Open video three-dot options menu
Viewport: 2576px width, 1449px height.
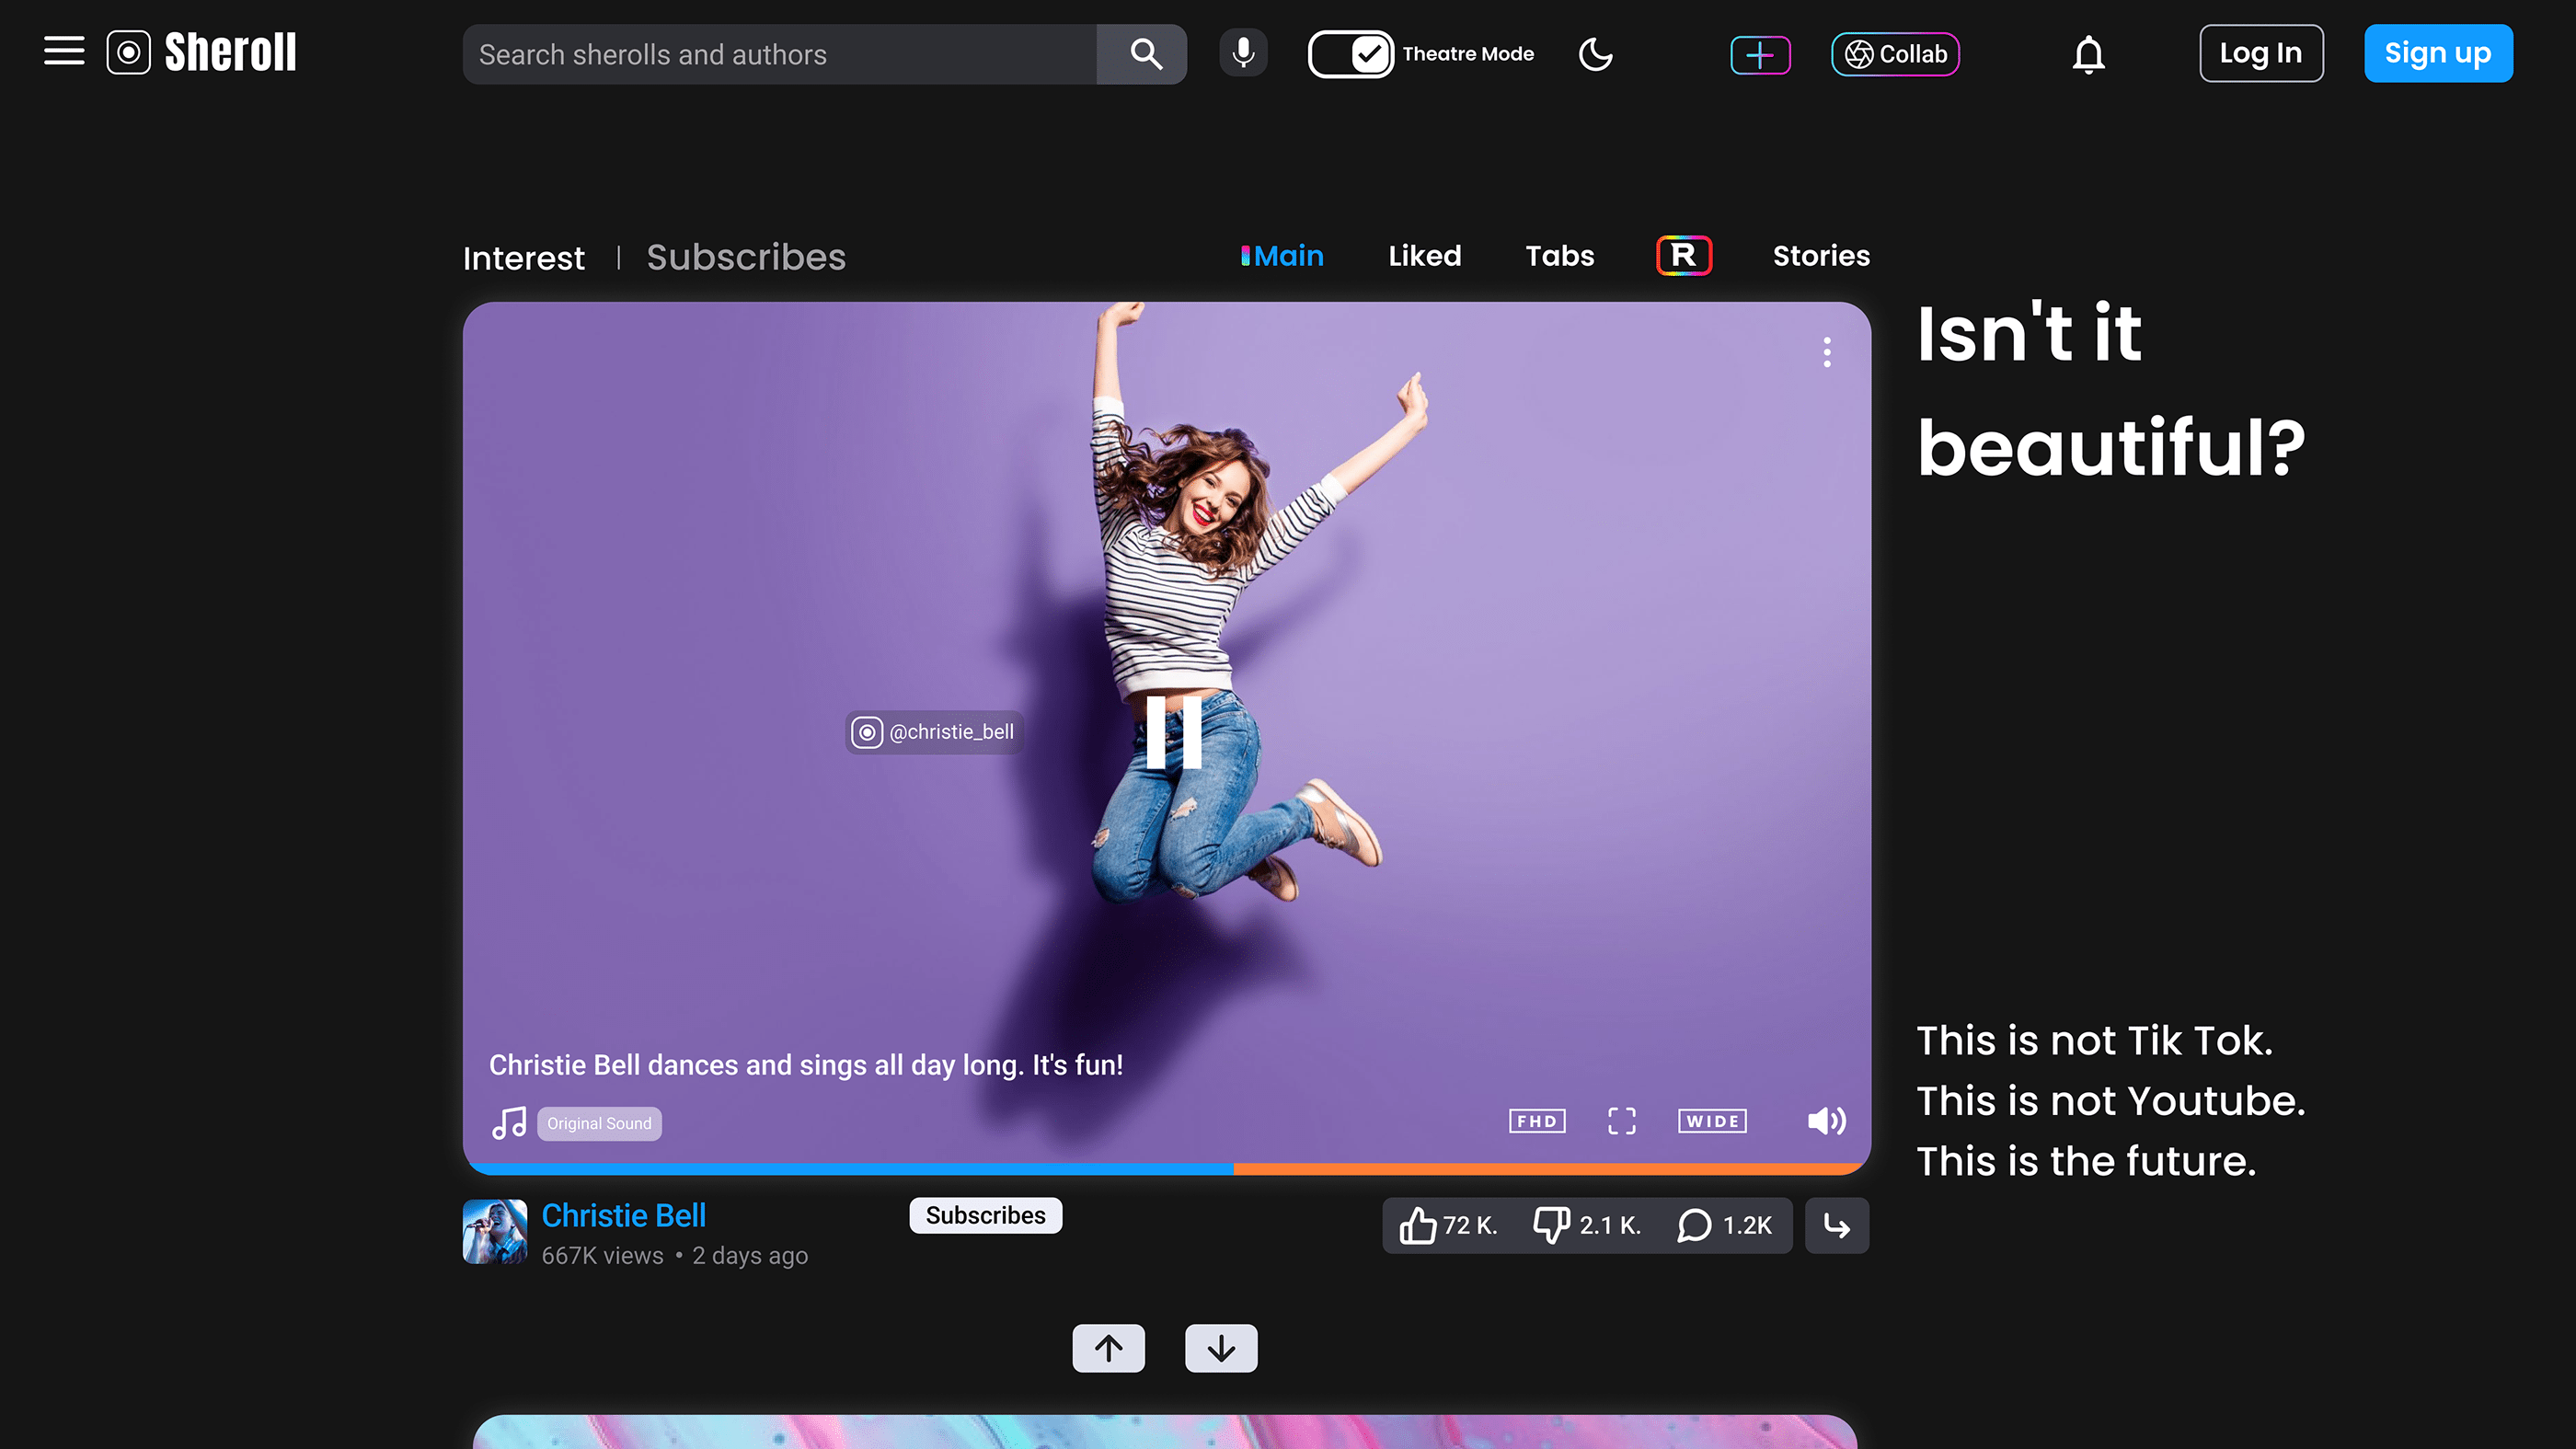click(x=1827, y=352)
